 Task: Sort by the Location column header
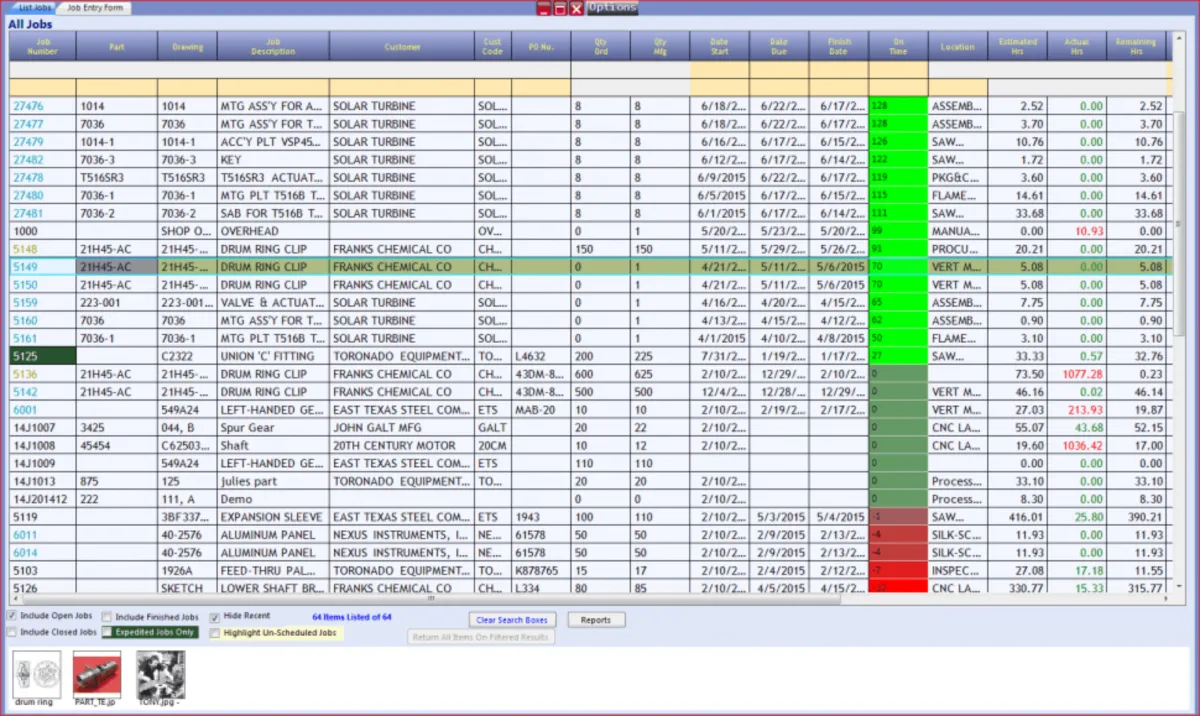pos(958,46)
